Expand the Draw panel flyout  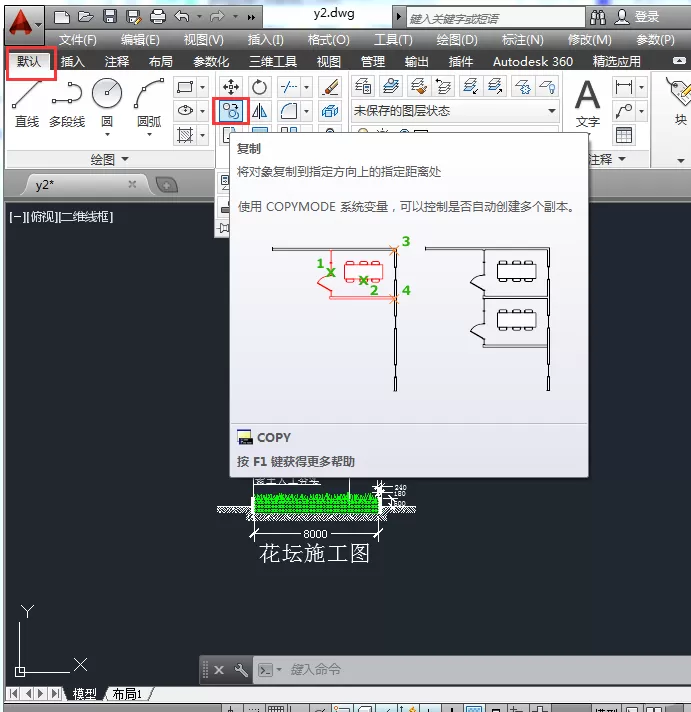tap(109, 159)
